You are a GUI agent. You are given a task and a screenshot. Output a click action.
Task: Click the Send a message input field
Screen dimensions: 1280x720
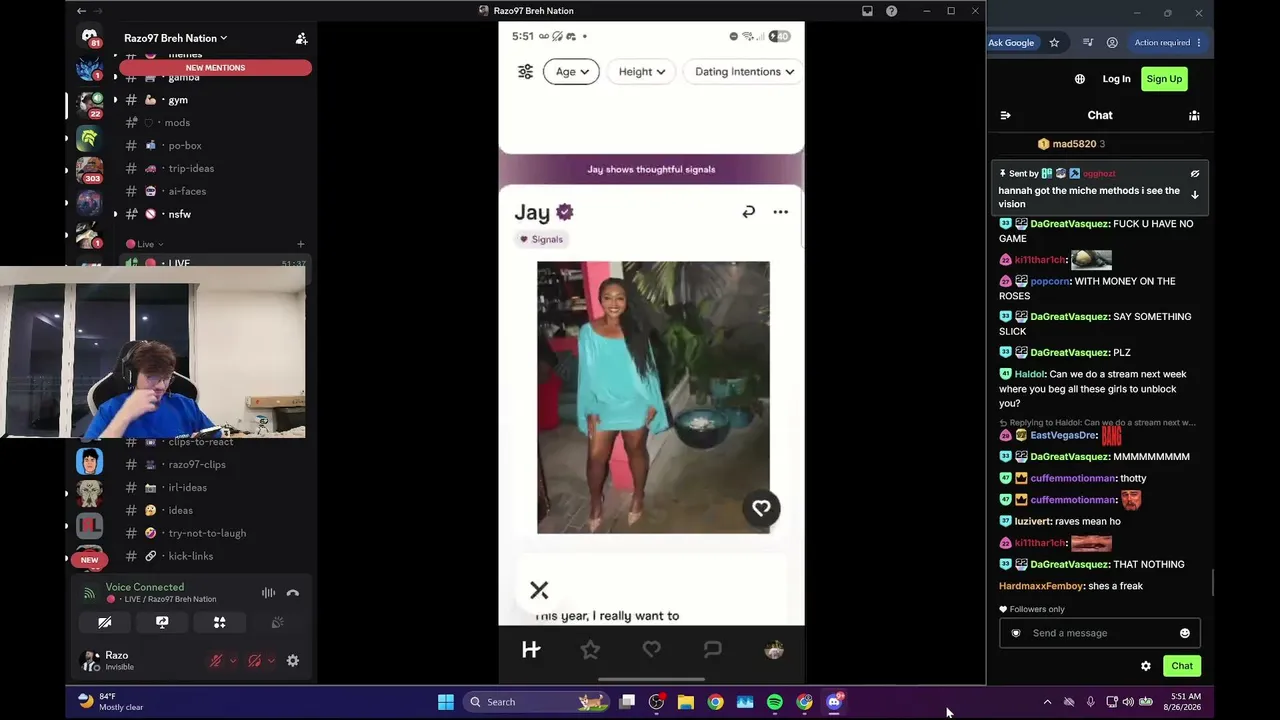coord(1100,633)
